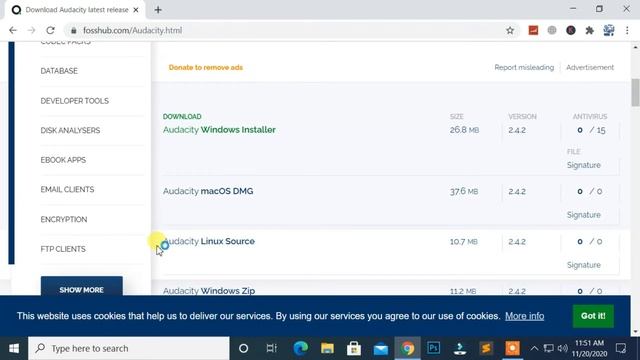Screen dimensions: 640x360
Task: Open the red chart extension icon
Action: click(533, 30)
